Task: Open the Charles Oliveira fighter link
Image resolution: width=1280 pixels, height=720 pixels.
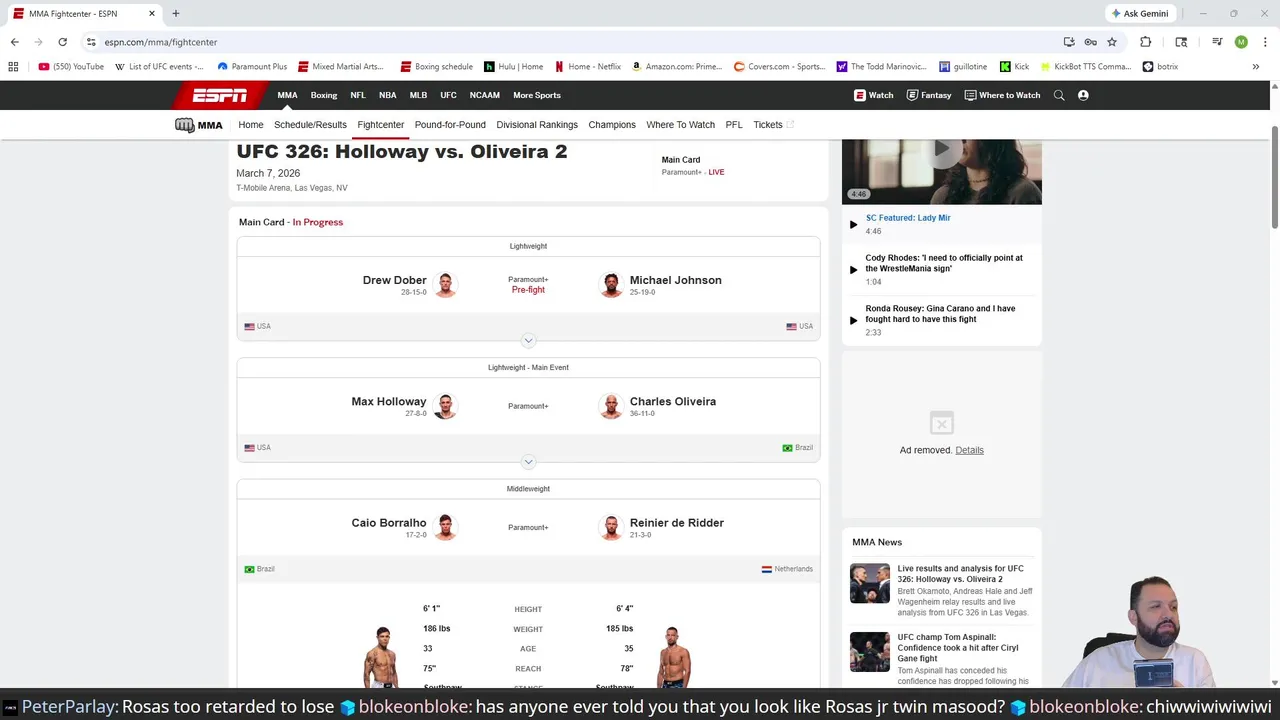Action: tap(673, 401)
